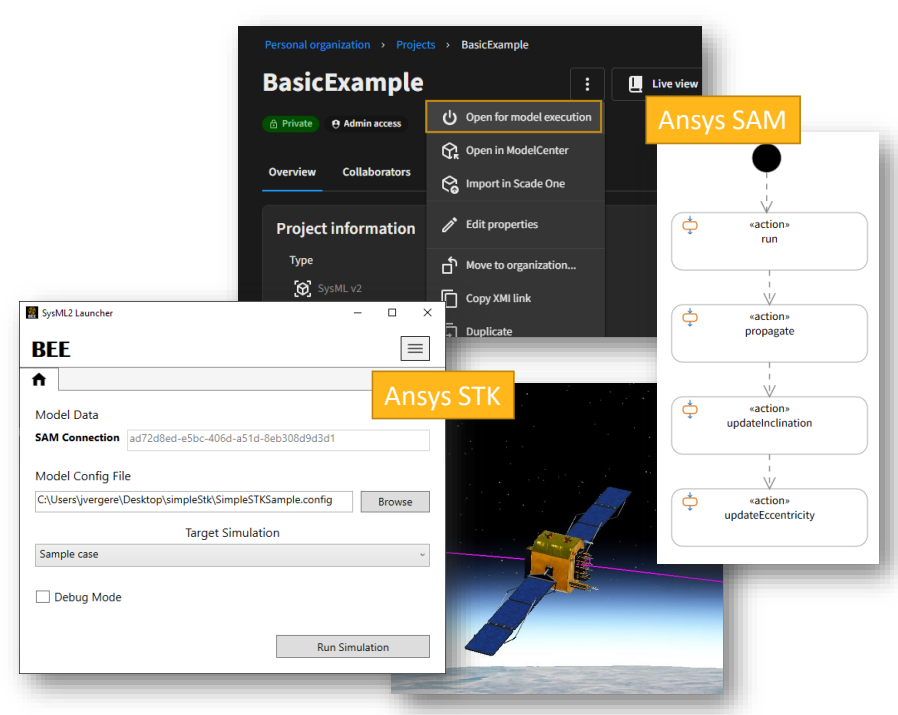Viewport: 898px width, 715px height.
Task: Select Copy XMI link menu entry
Action: click(515, 298)
